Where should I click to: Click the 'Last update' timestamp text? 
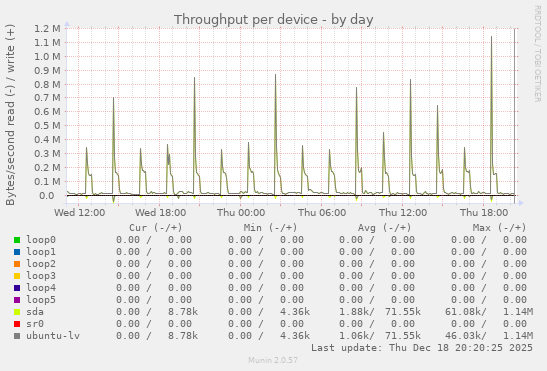422,348
